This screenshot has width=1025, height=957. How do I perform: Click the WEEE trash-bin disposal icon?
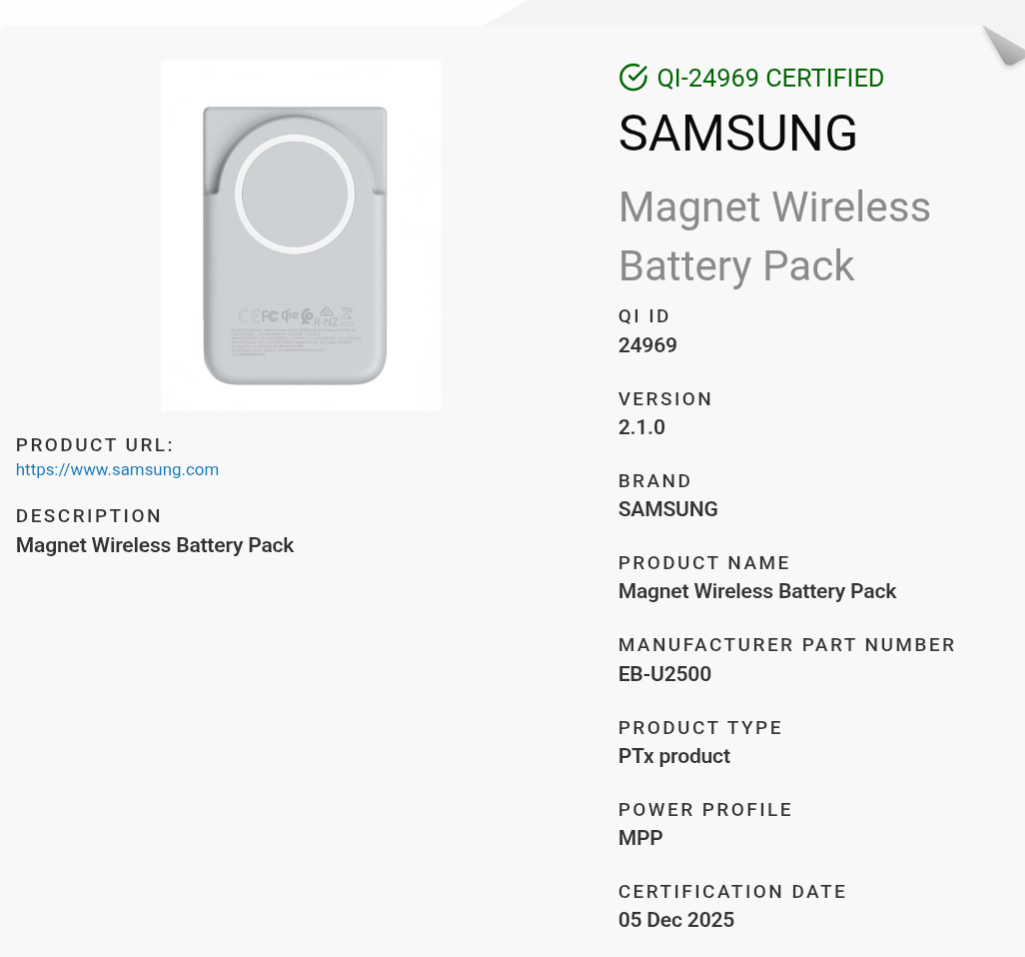click(x=348, y=315)
